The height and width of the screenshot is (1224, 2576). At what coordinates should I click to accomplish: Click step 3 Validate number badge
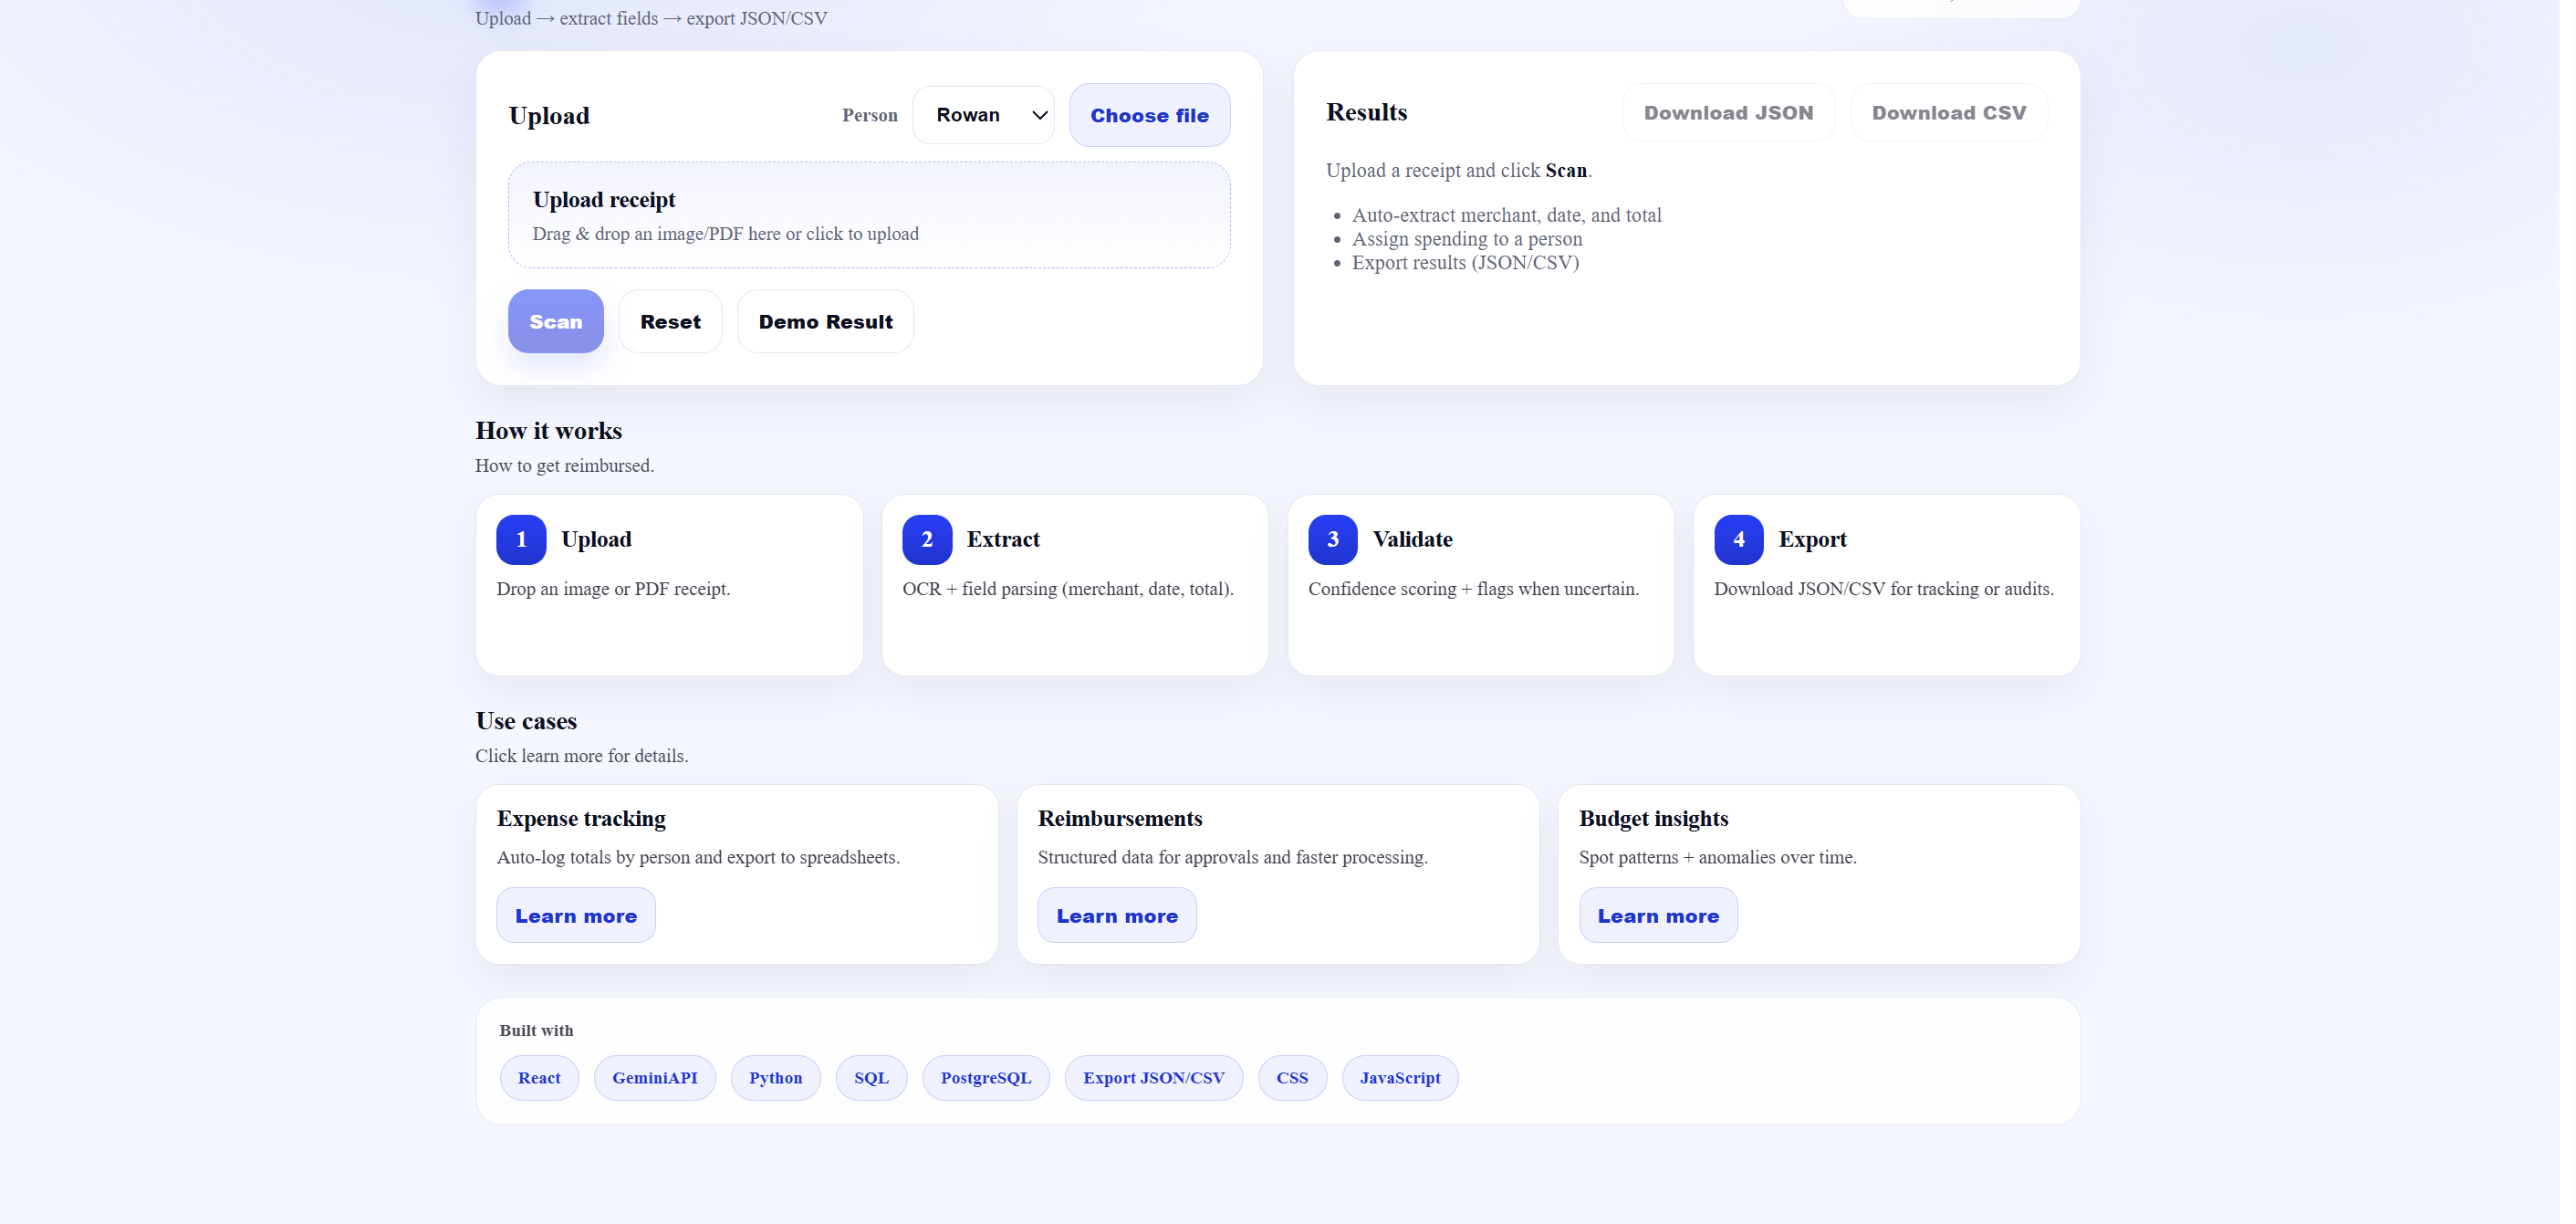click(1332, 540)
